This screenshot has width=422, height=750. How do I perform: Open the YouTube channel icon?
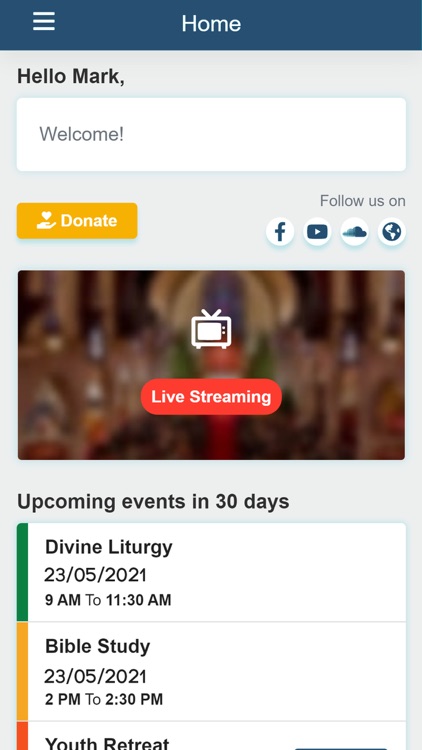tap(317, 232)
